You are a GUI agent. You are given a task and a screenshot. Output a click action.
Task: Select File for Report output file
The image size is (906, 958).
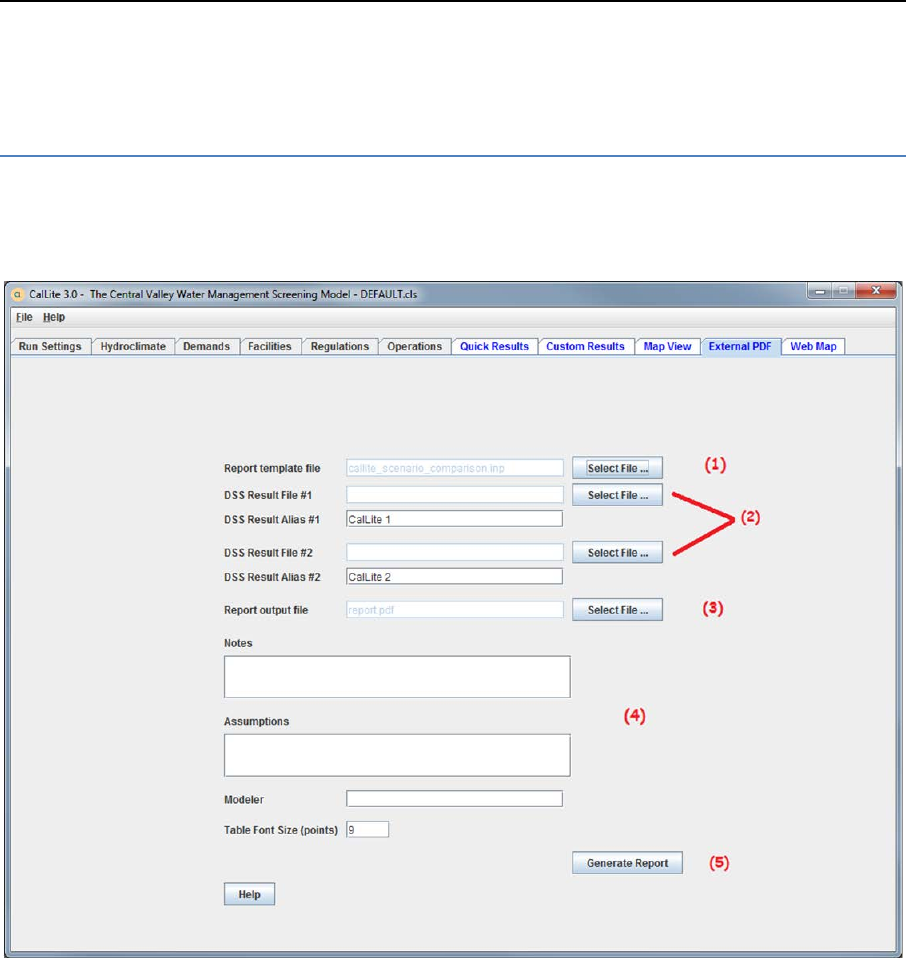(618, 610)
